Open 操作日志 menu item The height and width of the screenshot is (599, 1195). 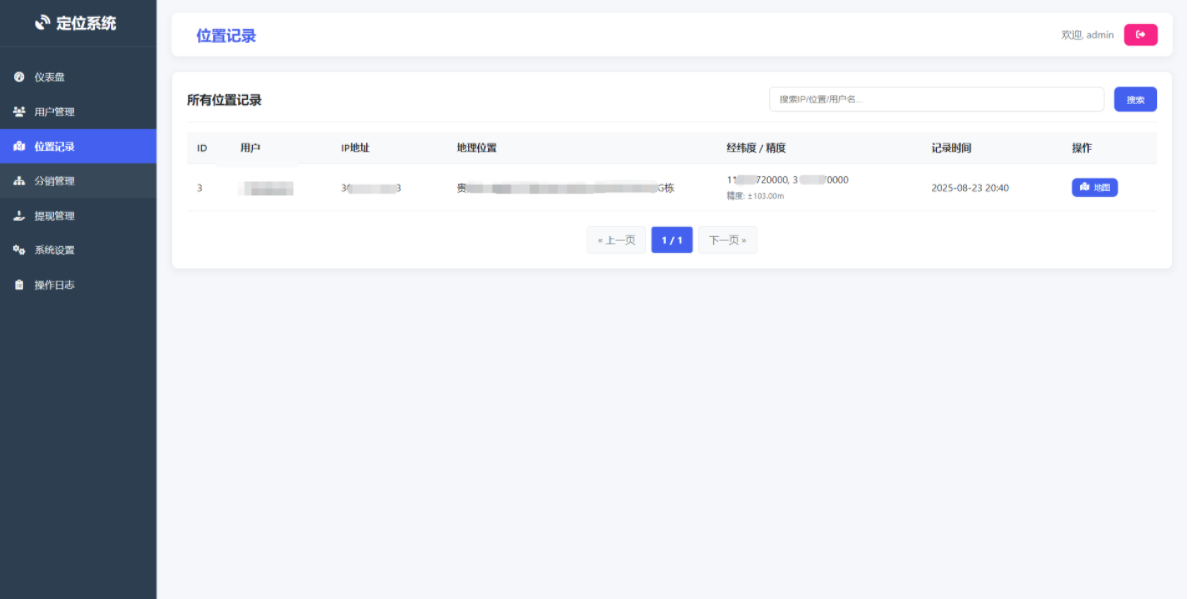coord(78,285)
